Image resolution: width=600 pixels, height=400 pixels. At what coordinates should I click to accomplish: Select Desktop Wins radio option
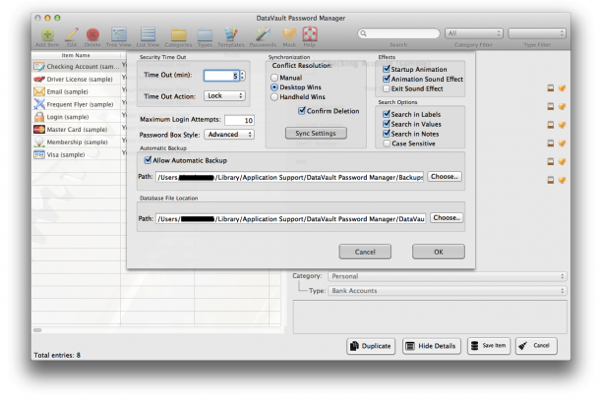(x=274, y=87)
